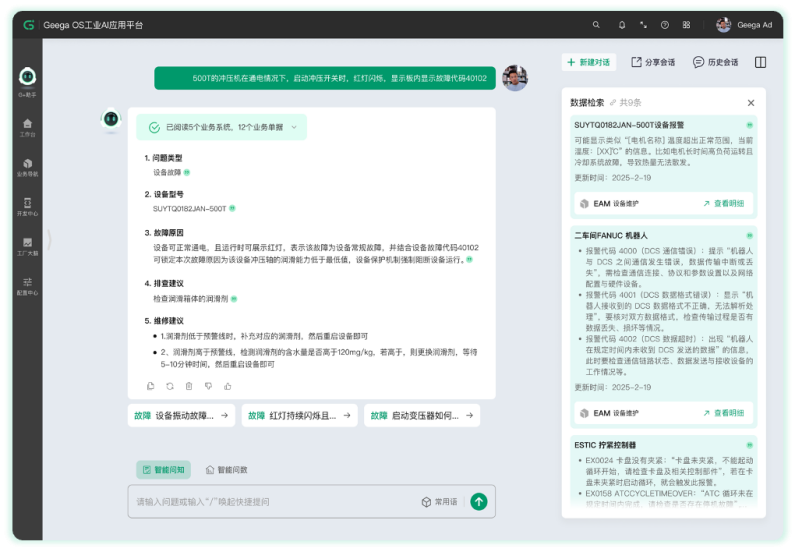Mark the response with thumbs down
Screen dimensions: 795x552
click(x=208, y=385)
